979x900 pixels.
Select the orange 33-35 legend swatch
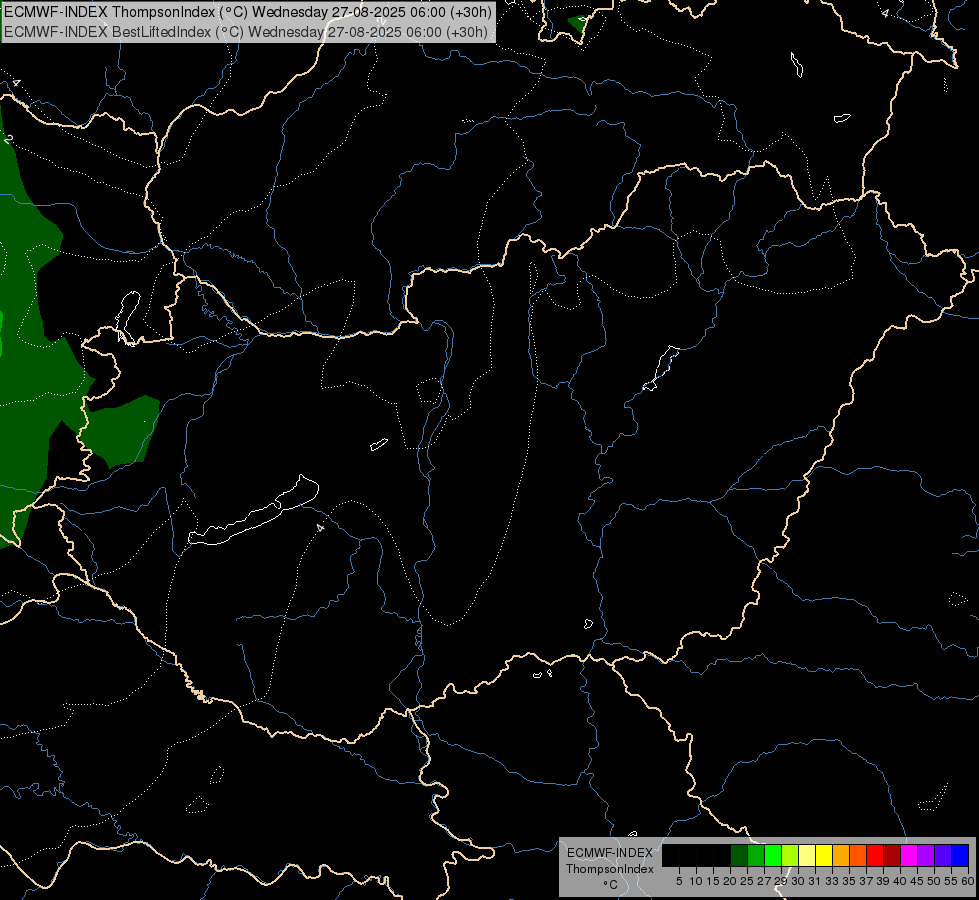[841, 855]
